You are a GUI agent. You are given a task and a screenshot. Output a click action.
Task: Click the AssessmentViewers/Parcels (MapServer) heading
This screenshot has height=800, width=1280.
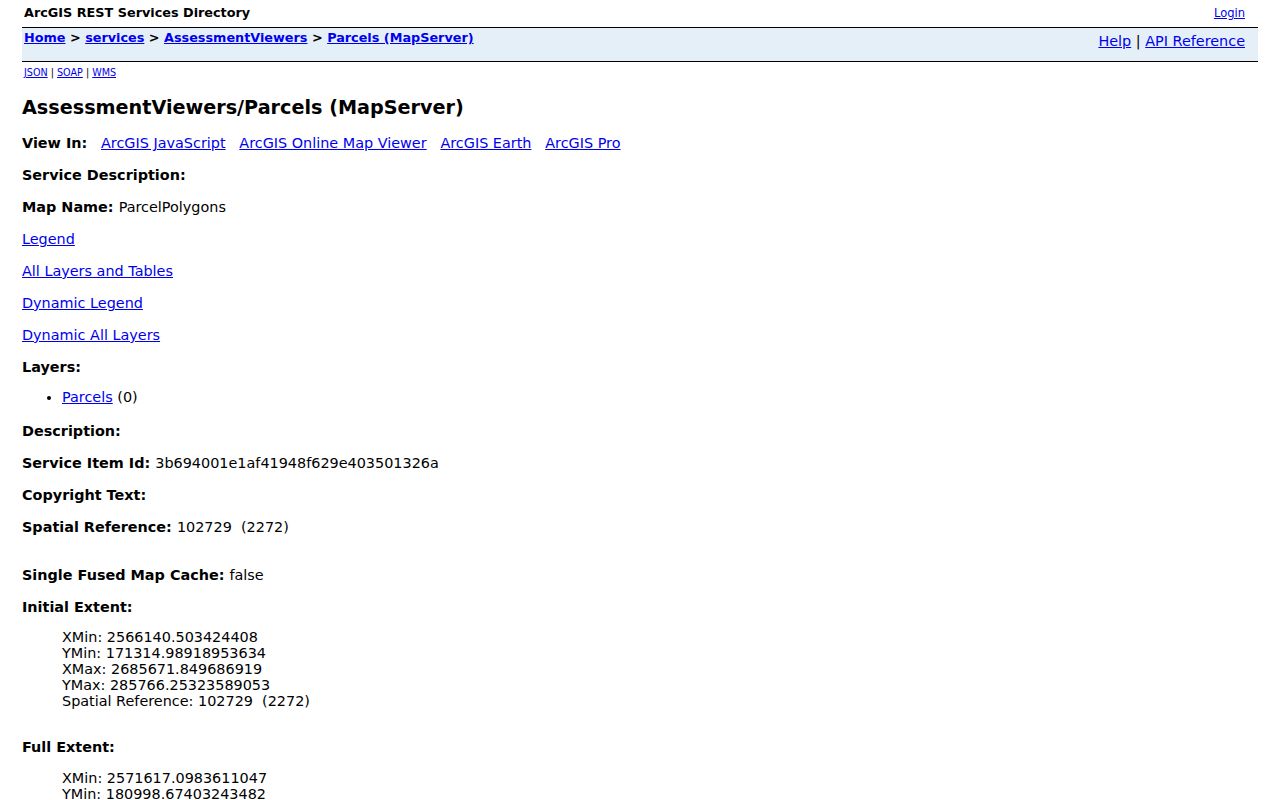point(243,107)
